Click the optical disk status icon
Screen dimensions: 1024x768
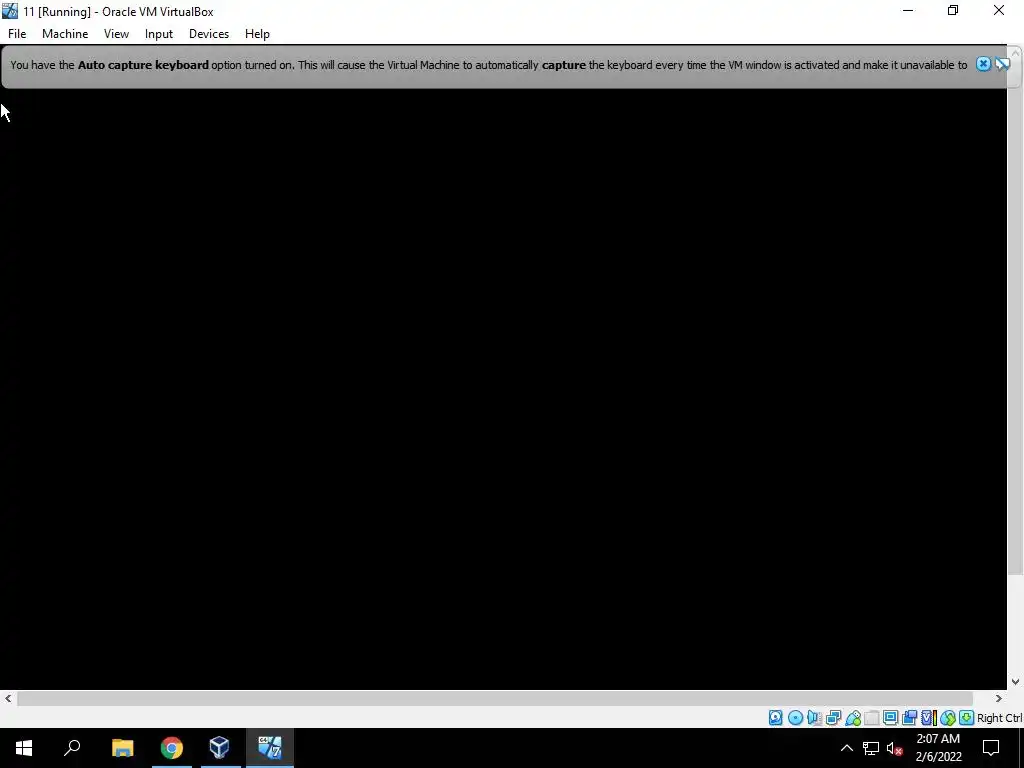coord(795,718)
